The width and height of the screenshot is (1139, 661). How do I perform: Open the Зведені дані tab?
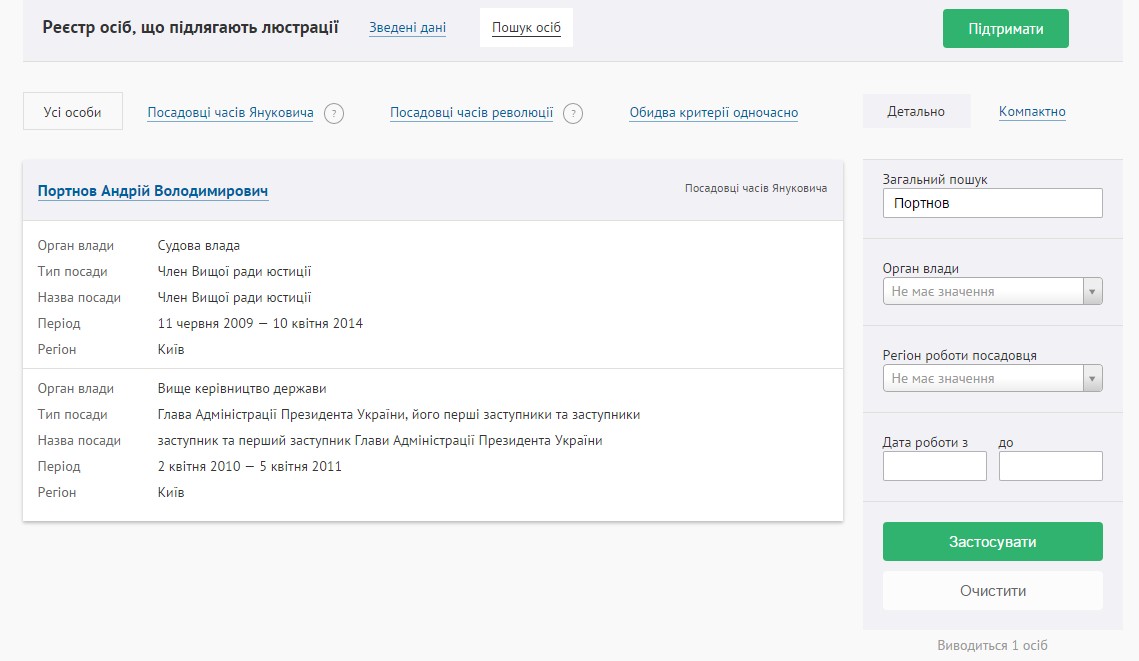click(x=407, y=28)
